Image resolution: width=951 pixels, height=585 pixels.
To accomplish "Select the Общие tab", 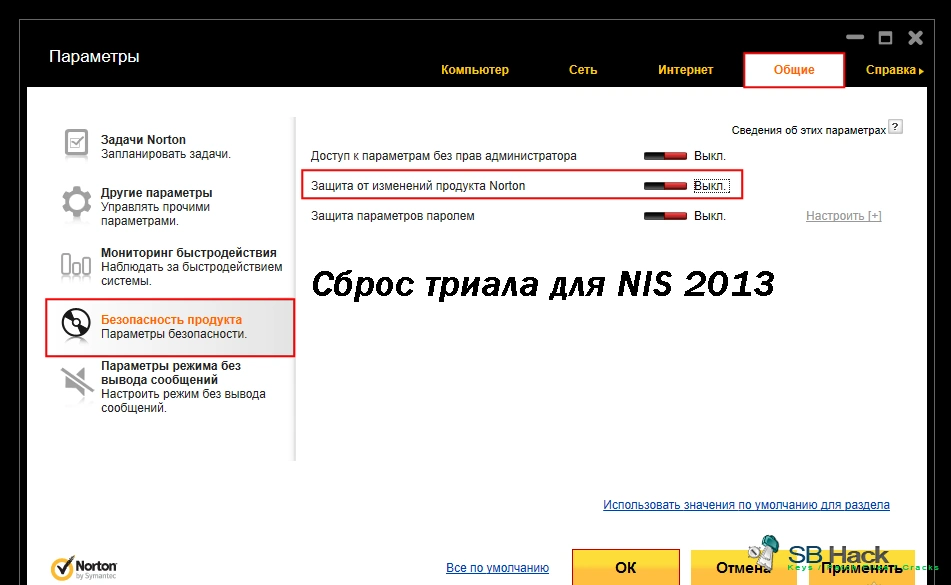I will (794, 70).
